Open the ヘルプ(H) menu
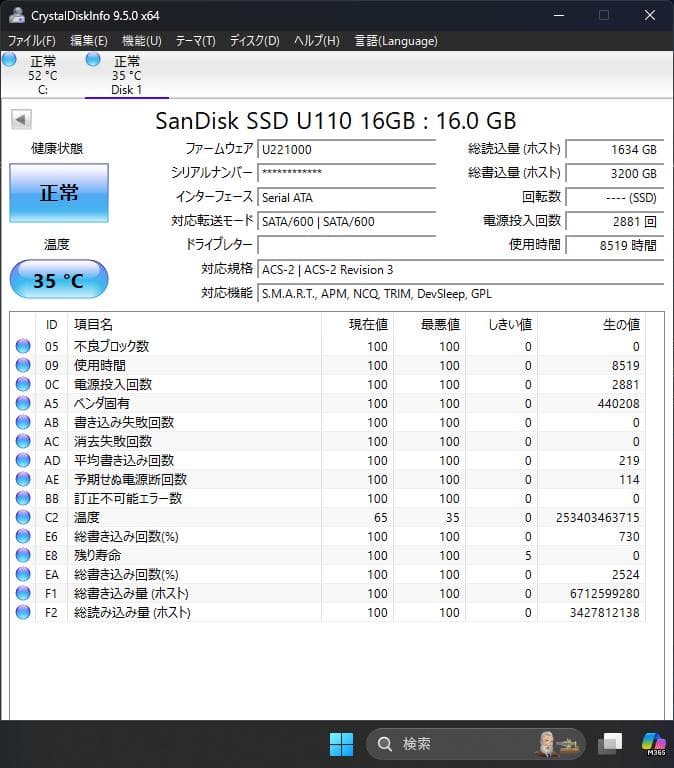 click(317, 41)
